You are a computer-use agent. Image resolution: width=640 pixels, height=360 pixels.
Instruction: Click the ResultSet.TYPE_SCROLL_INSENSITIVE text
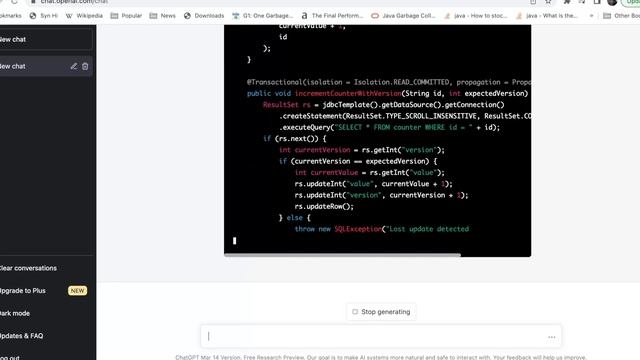(411, 116)
